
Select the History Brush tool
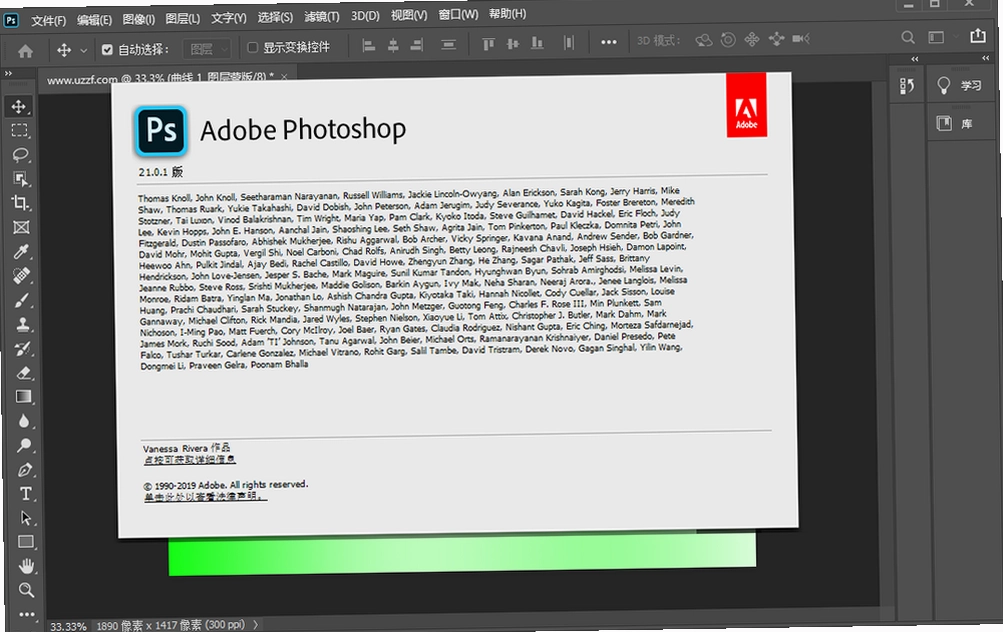(22, 349)
